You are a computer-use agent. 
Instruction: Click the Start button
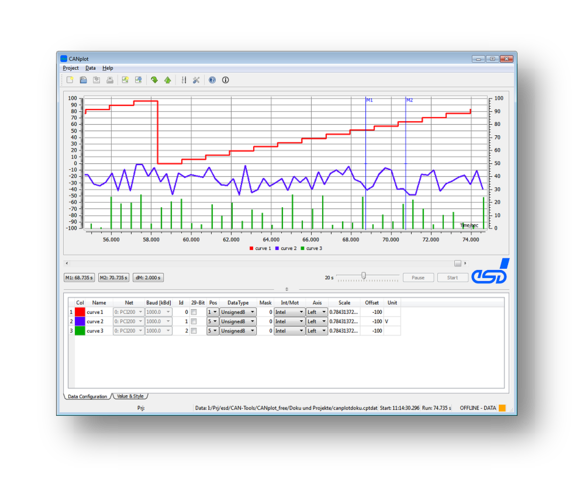point(452,277)
